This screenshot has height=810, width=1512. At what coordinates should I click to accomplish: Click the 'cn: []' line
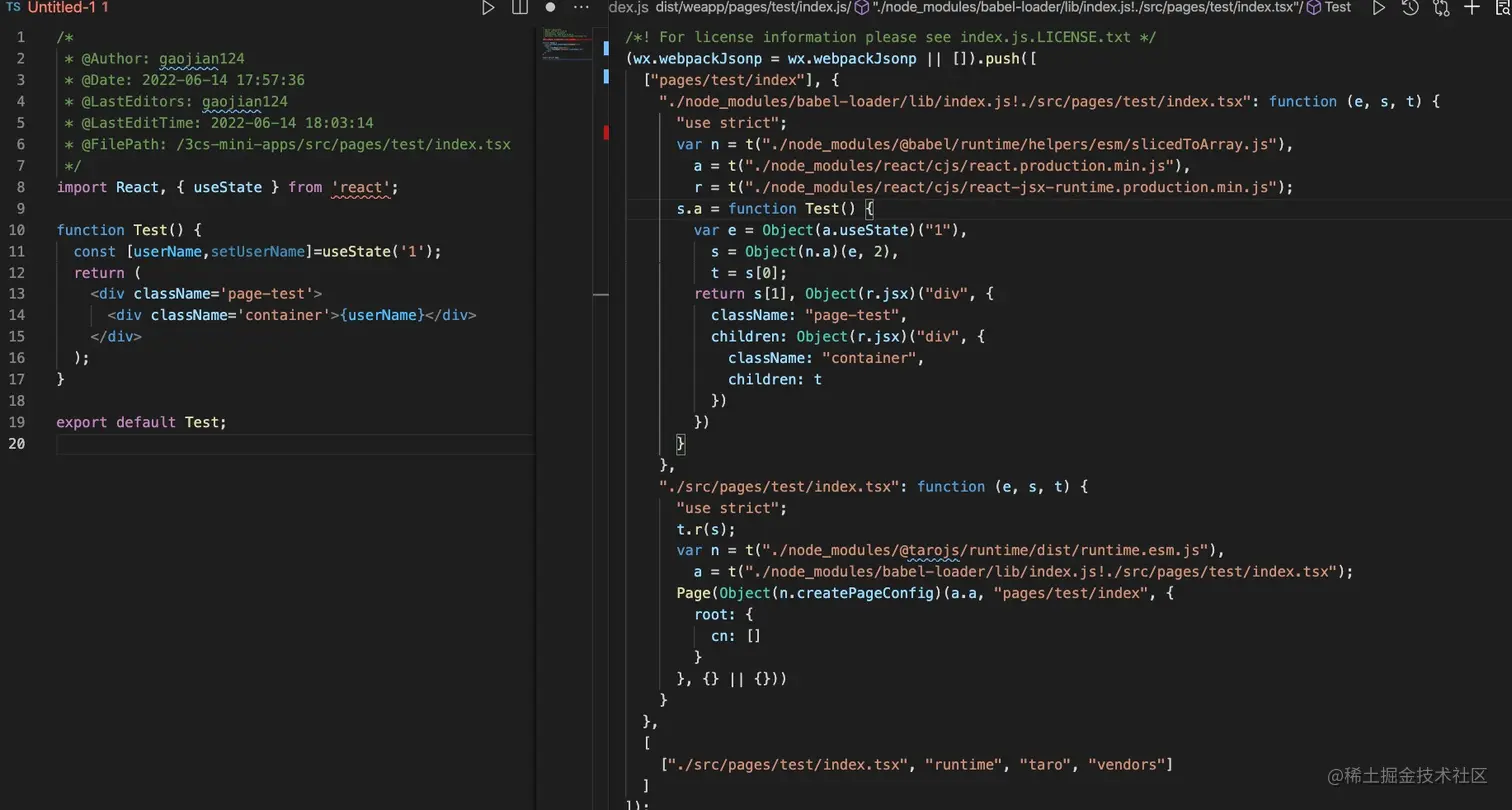736,636
